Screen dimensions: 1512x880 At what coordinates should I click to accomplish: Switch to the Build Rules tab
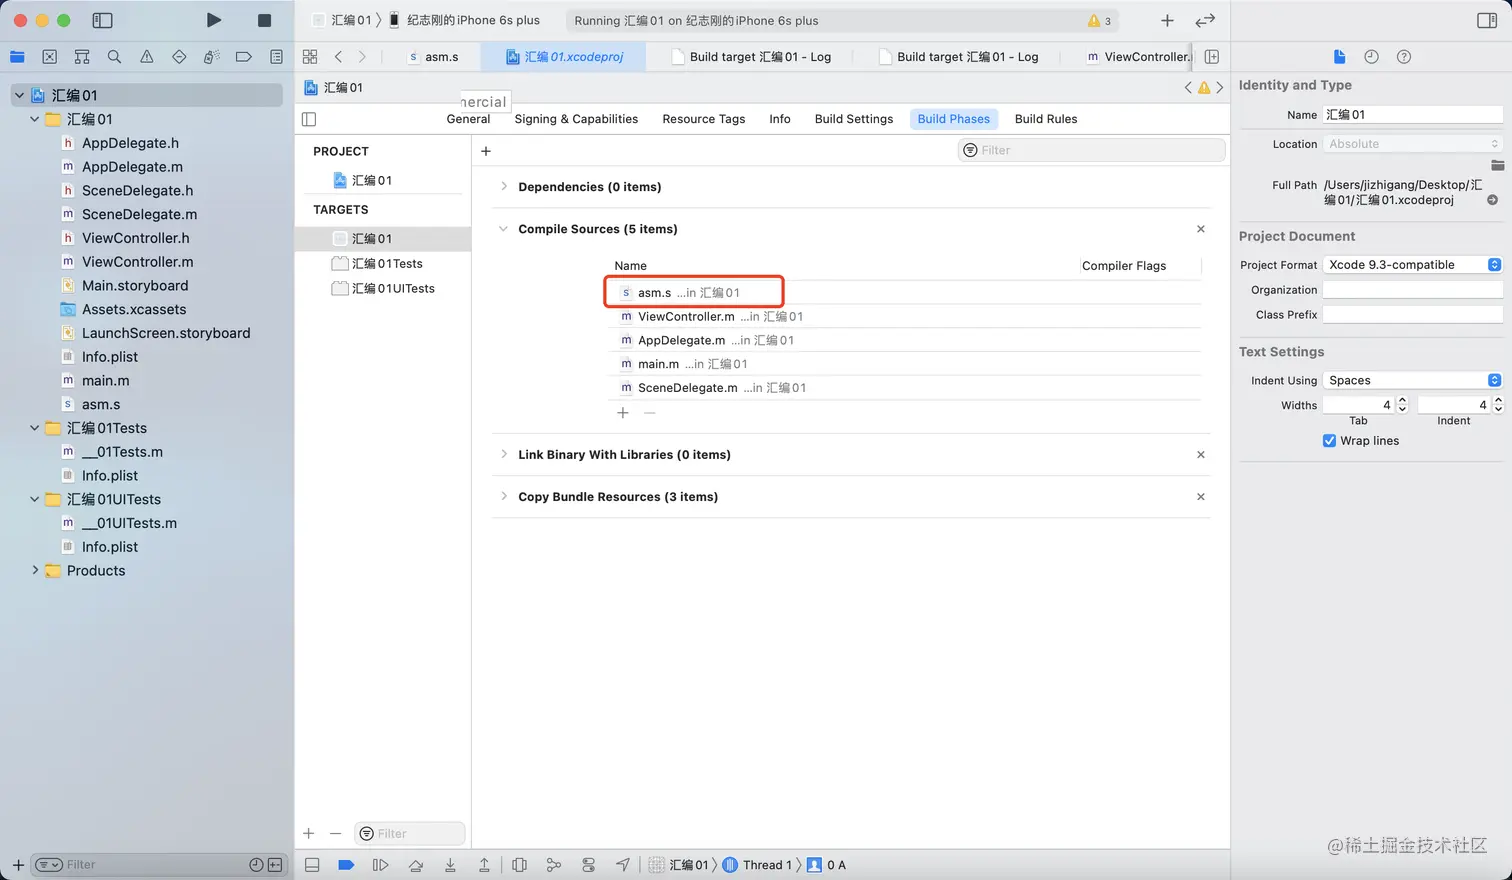1046,119
